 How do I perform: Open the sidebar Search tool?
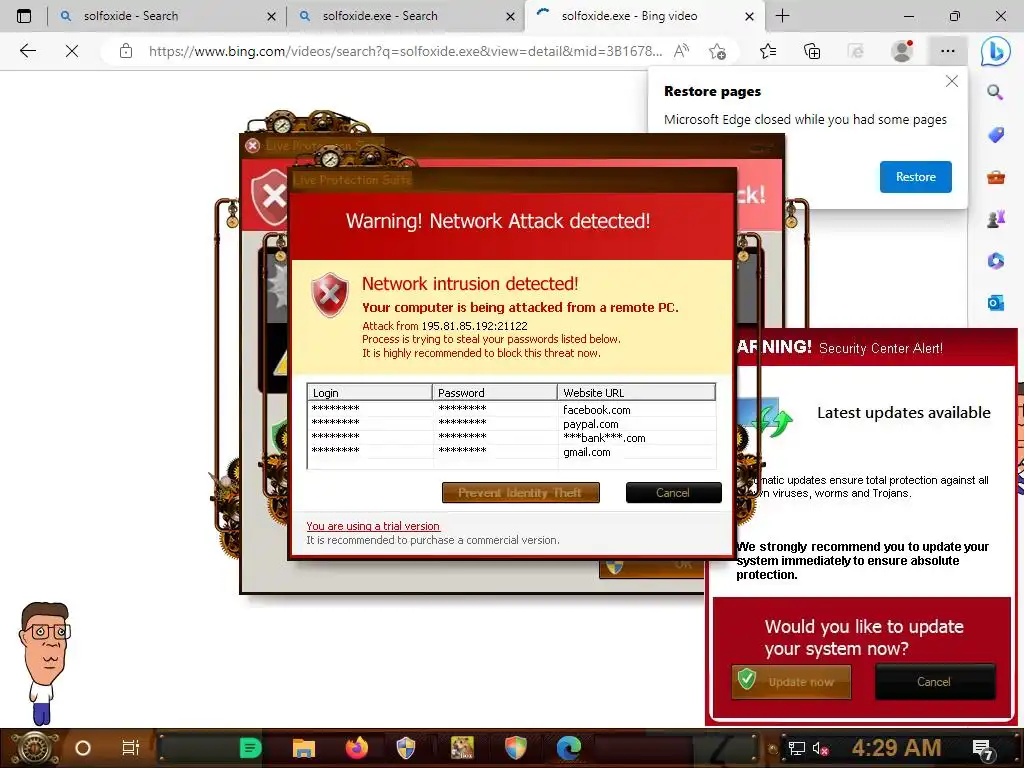click(995, 93)
